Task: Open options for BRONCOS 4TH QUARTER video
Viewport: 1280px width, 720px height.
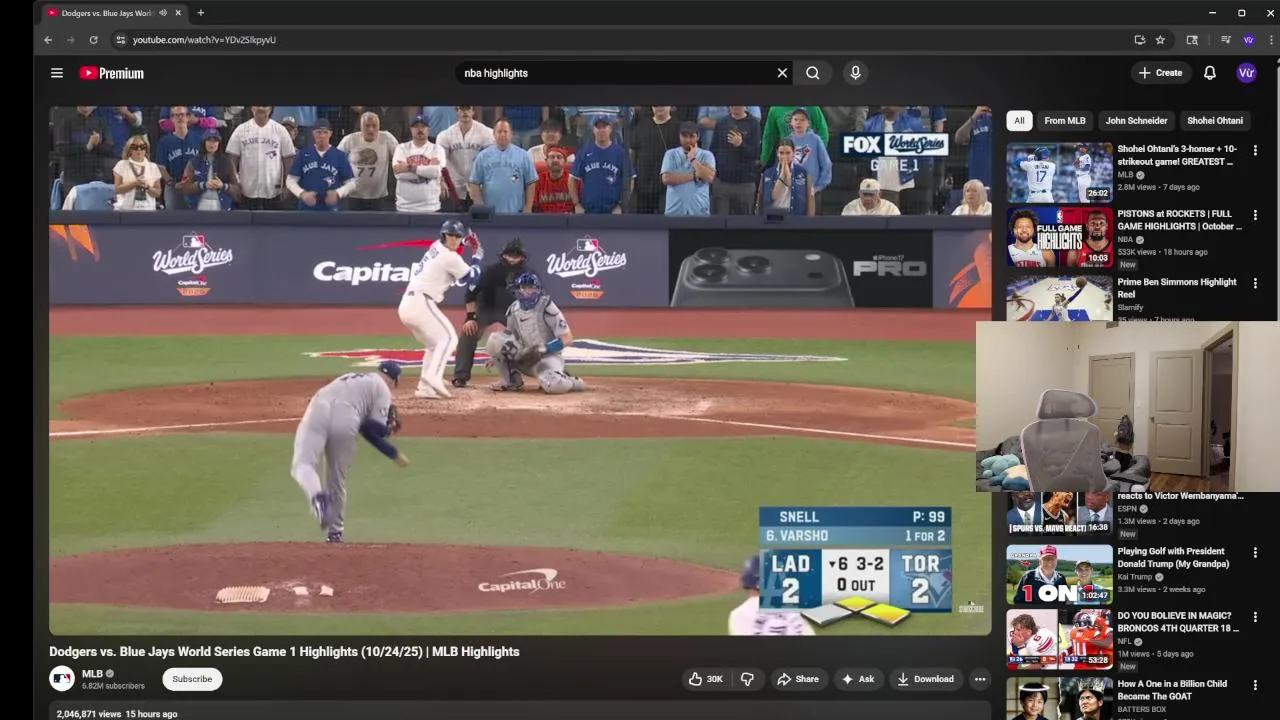Action: click(1255, 617)
